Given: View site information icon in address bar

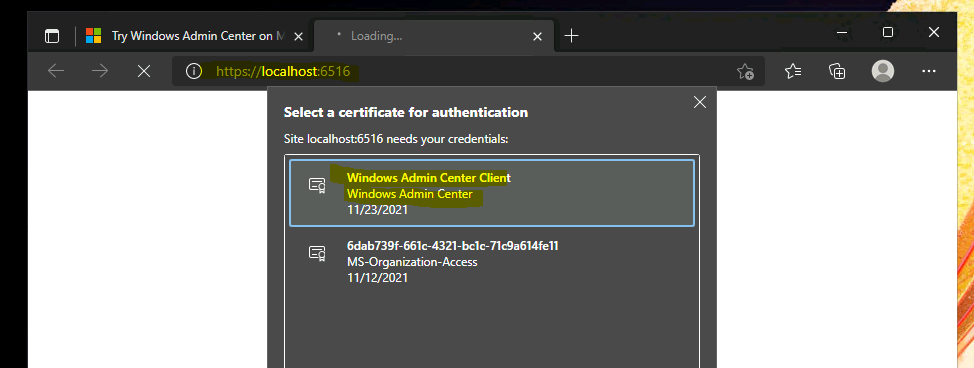Looking at the screenshot, I should click(x=194, y=71).
